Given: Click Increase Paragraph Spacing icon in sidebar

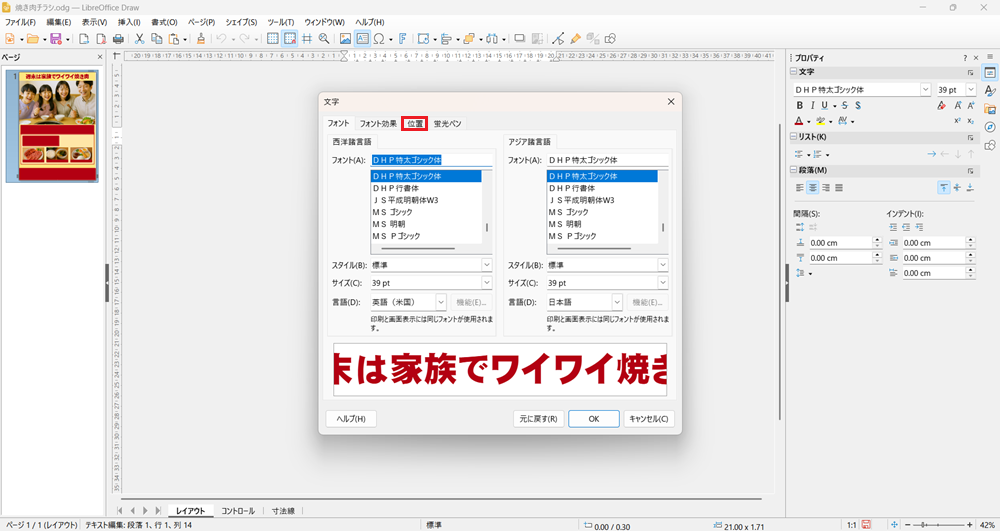Looking at the screenshot, I should pyautogui.click(x=800, y=227).
